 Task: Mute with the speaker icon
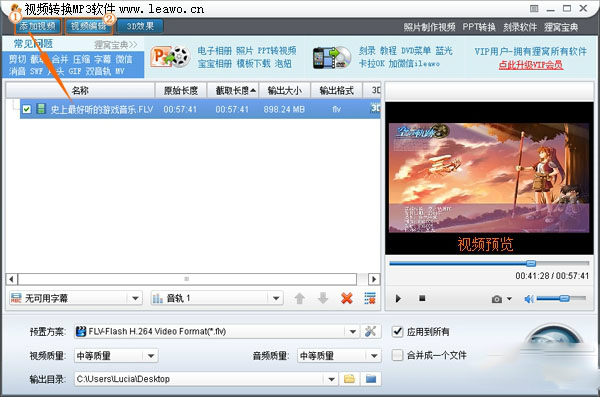[529, 299]
